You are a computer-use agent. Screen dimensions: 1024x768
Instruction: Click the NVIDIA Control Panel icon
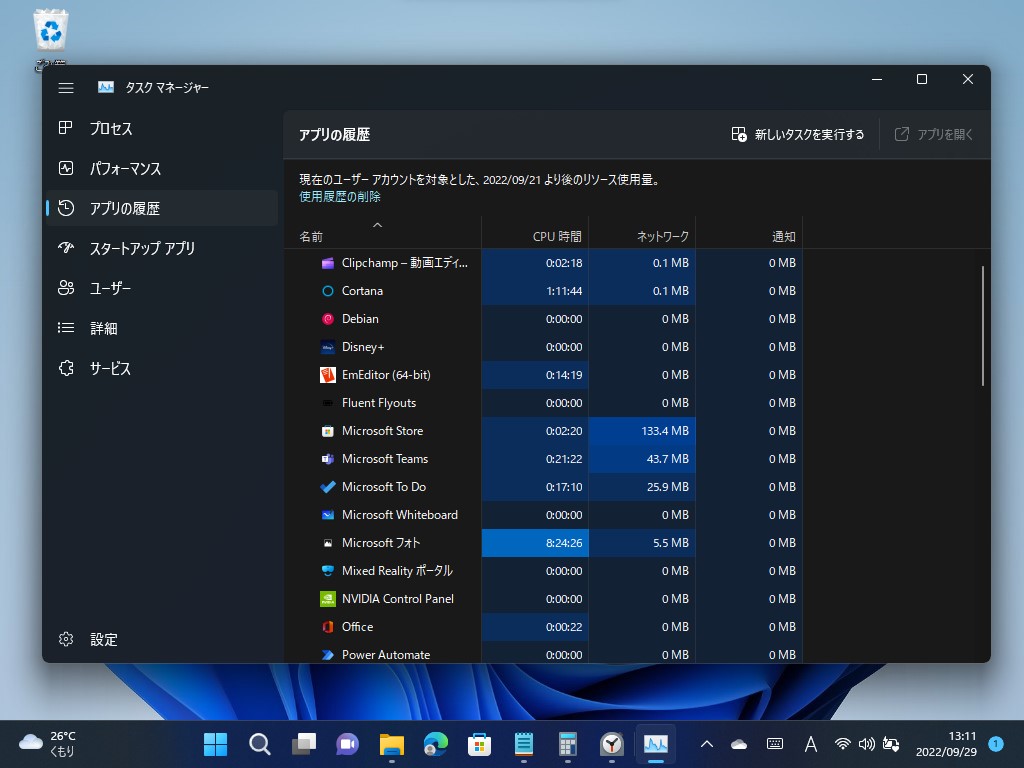pos(328,599)
